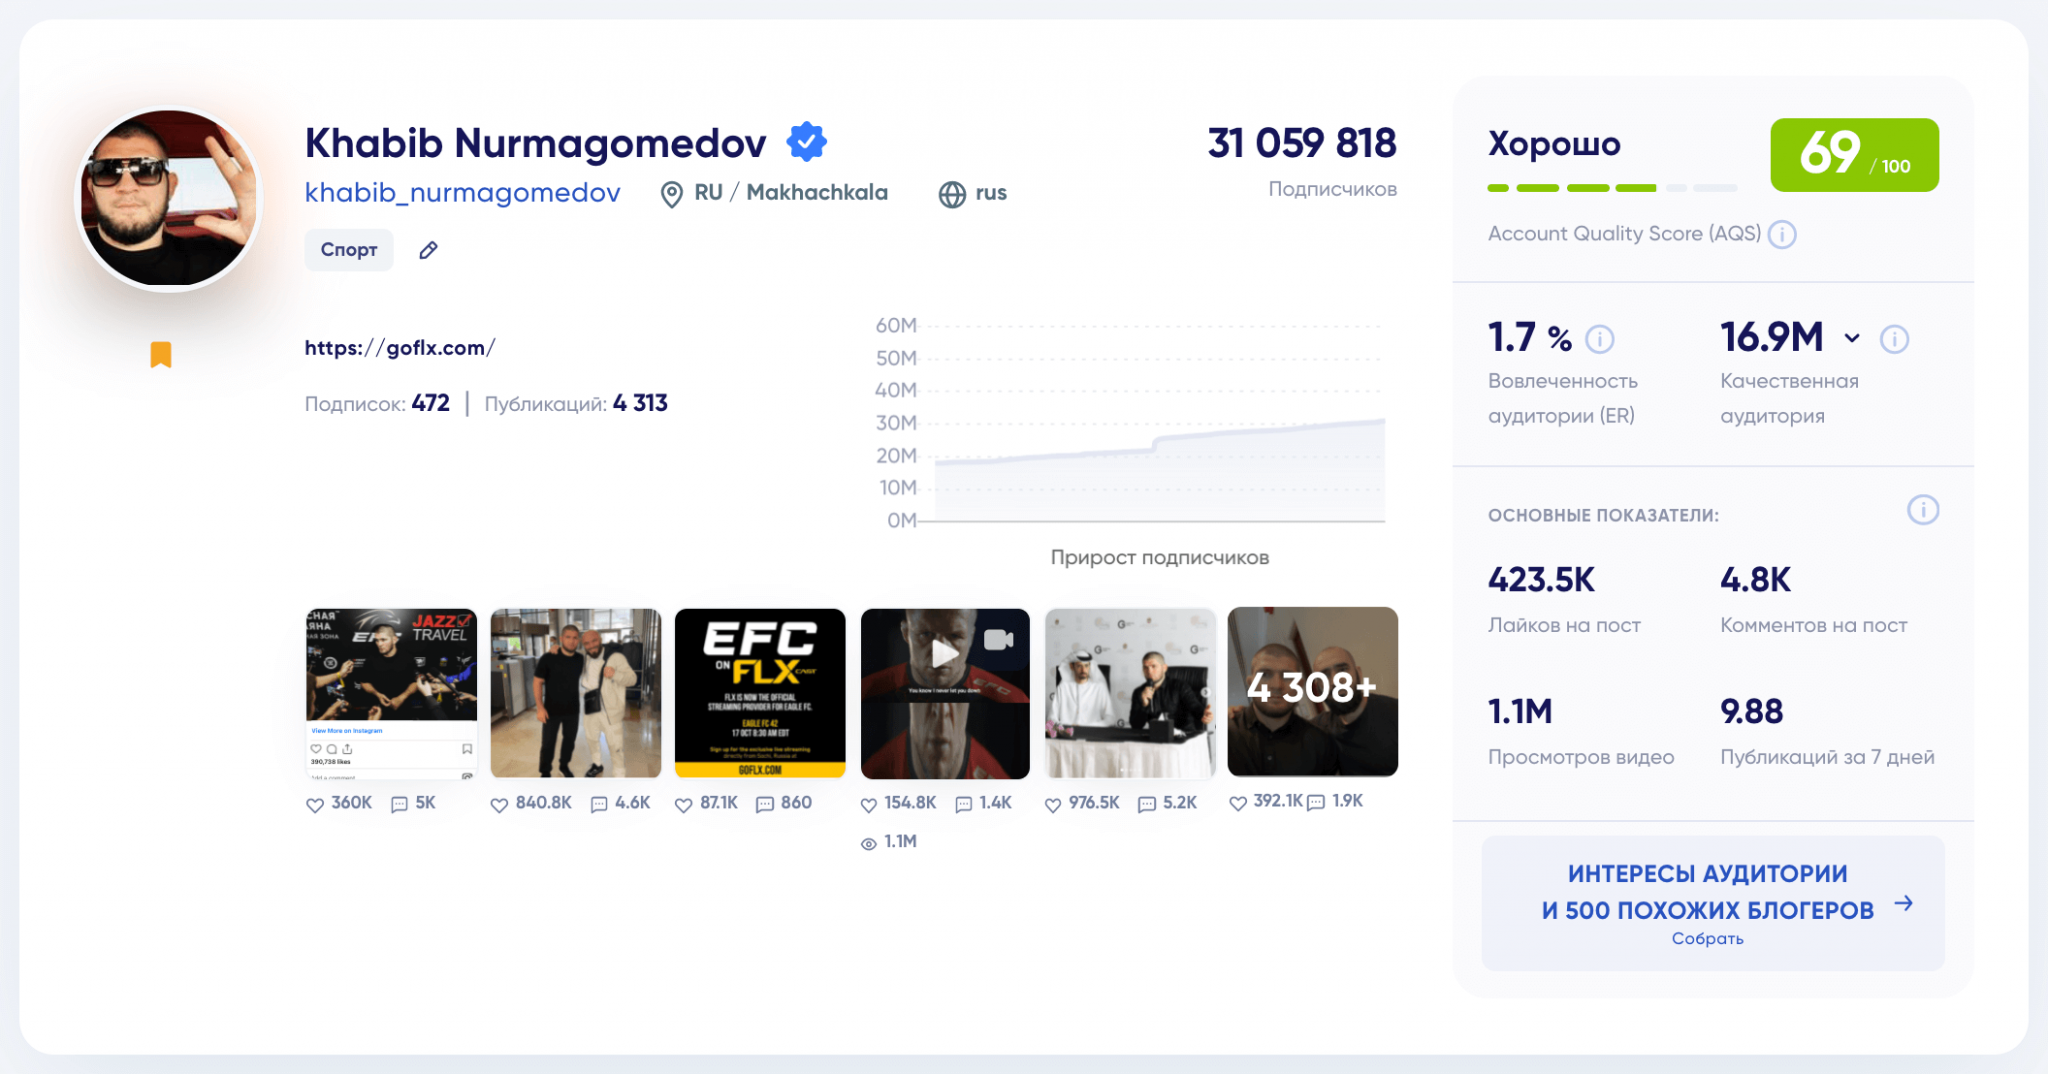The height and width of the screenshot is (1074, 2048).
Task: Open the EFC on FLX post thumbnail
Action: 760,693
